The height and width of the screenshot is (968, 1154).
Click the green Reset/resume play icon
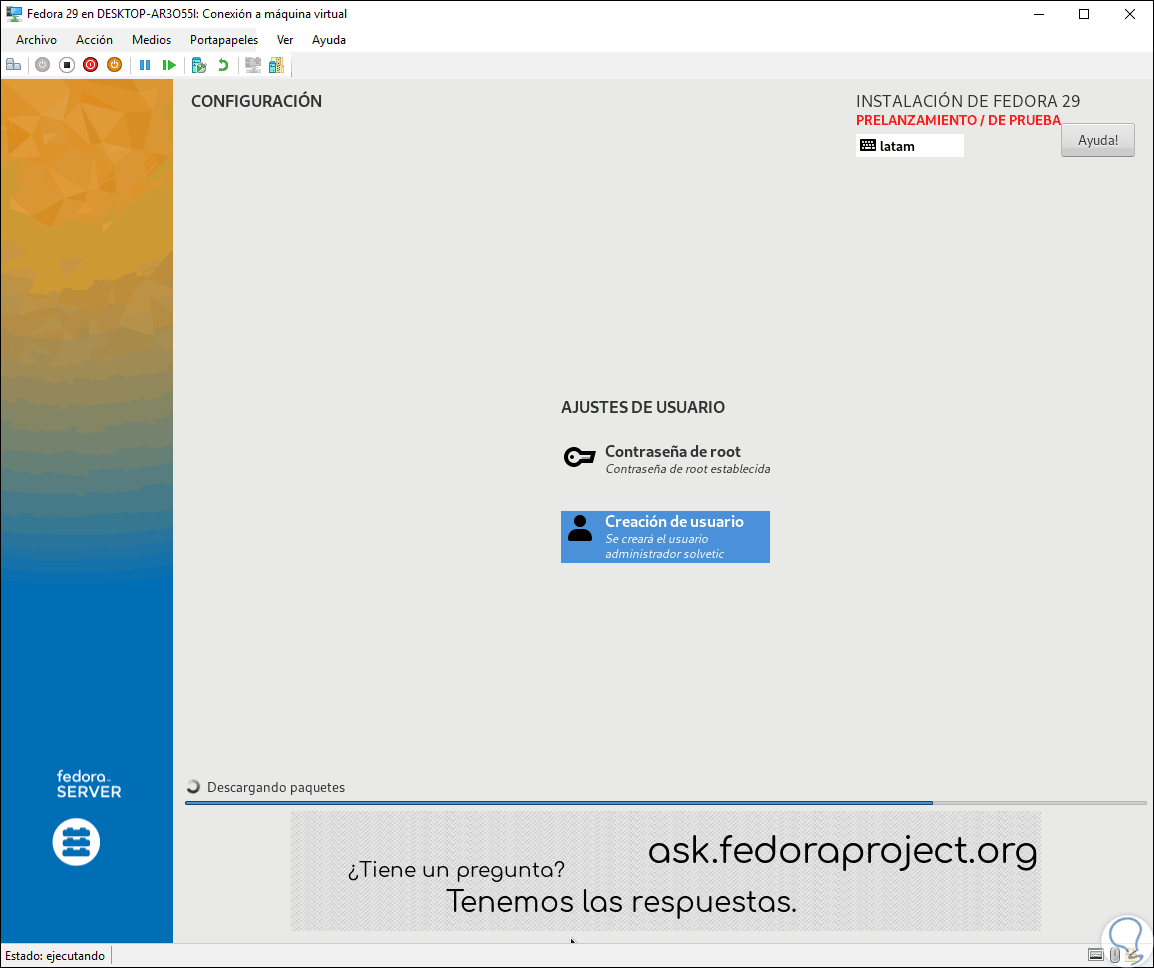pyautogui.click(x=169, y=66)
